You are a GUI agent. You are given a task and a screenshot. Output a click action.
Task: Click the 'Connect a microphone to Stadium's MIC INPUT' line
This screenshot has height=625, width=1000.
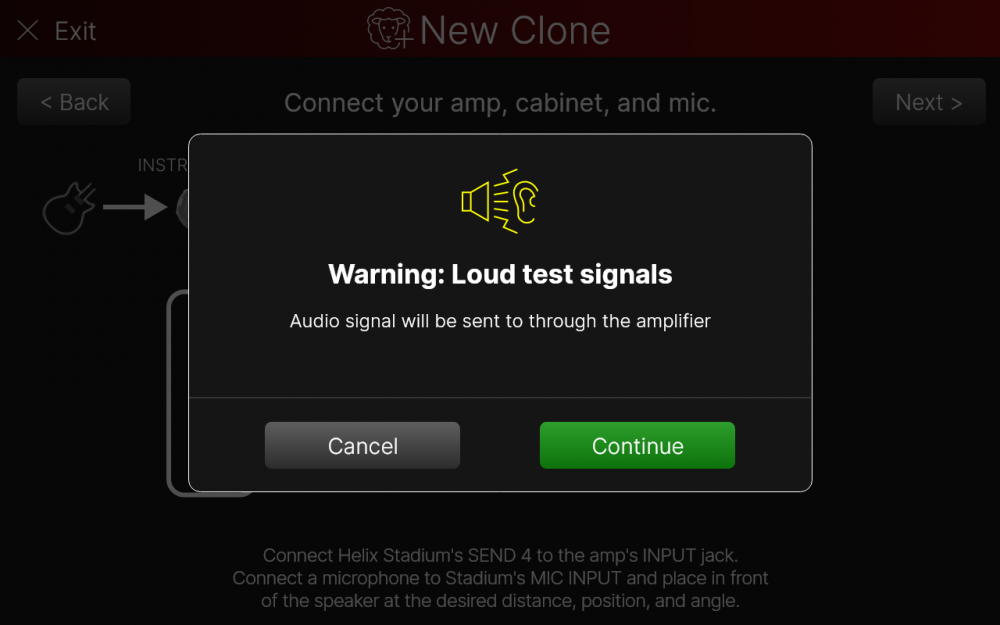(x=500, y=578)
